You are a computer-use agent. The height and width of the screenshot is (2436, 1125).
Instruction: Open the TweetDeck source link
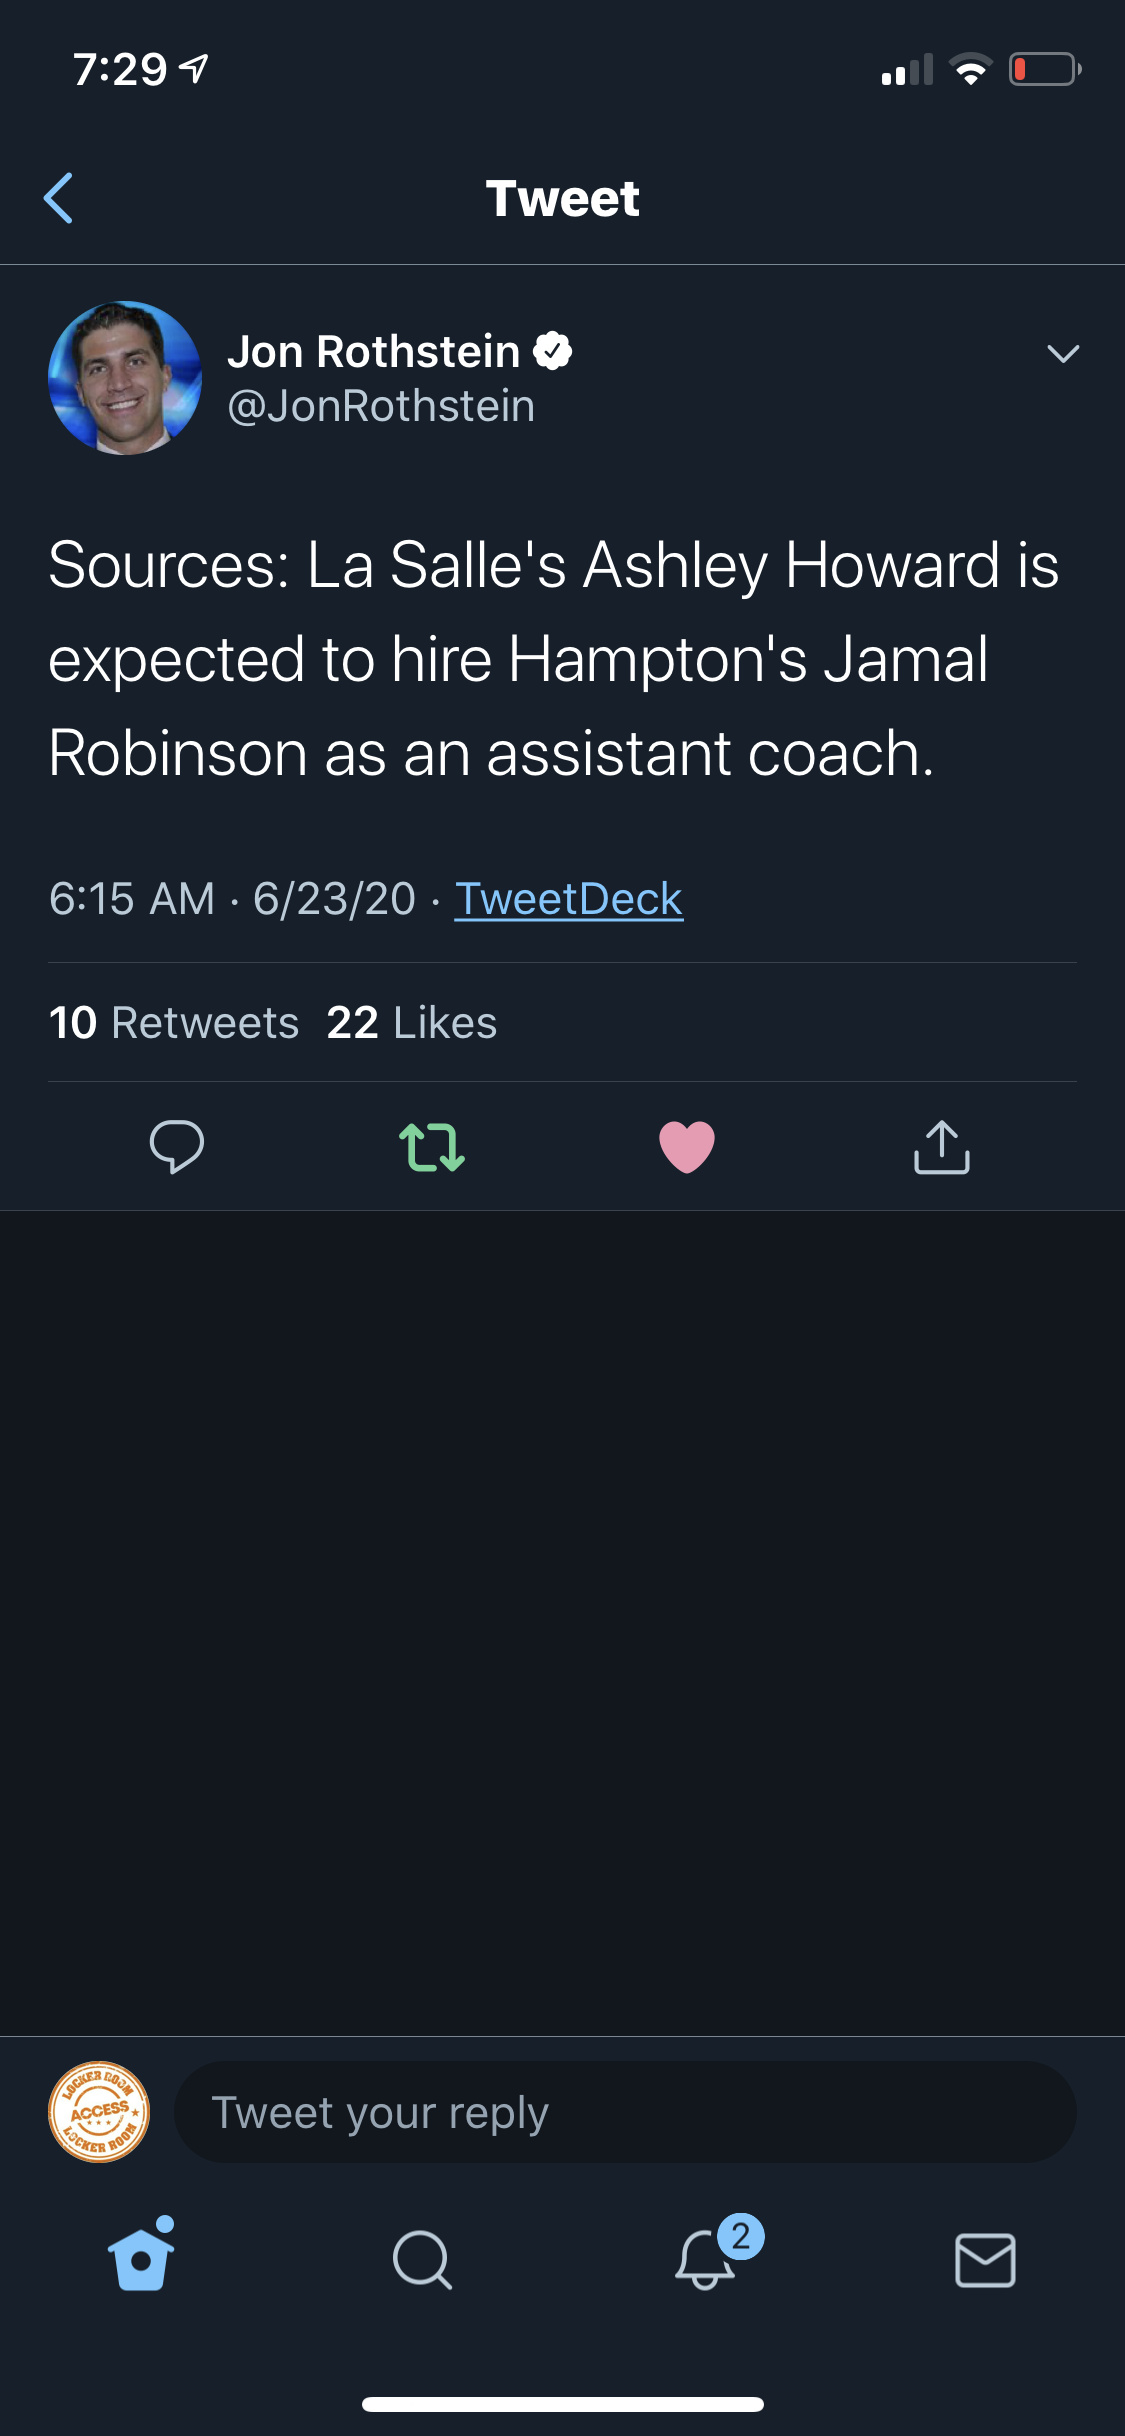click(x=568, y=898)
